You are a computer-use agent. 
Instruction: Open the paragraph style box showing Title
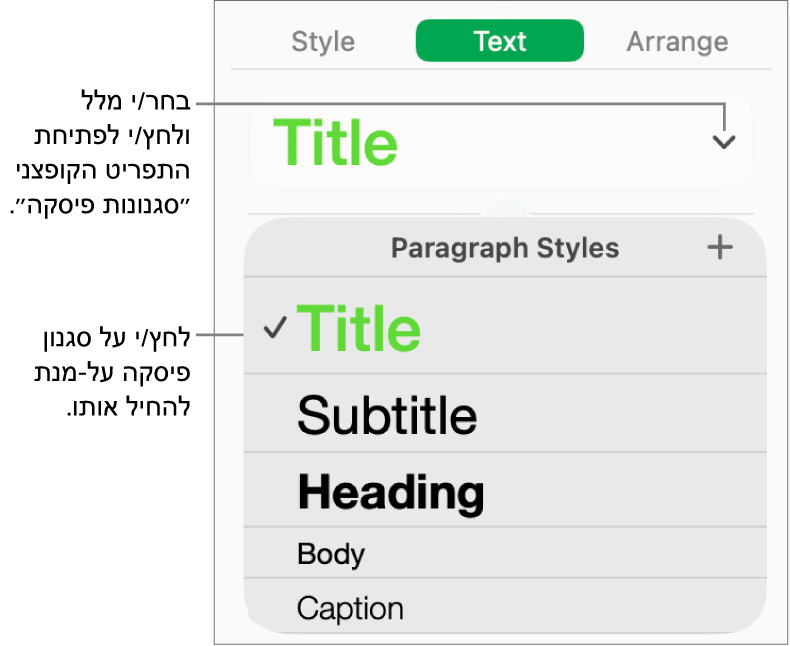500,142
